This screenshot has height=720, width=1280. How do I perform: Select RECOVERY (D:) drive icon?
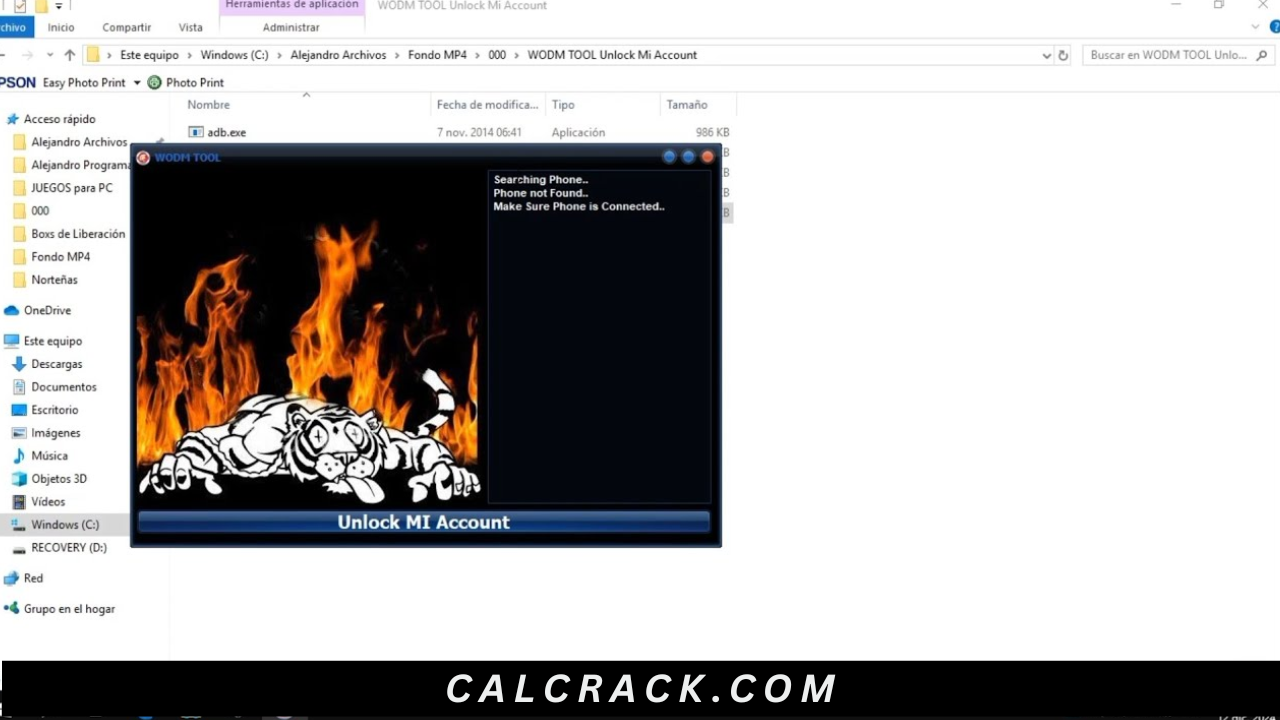click(19, 548)
